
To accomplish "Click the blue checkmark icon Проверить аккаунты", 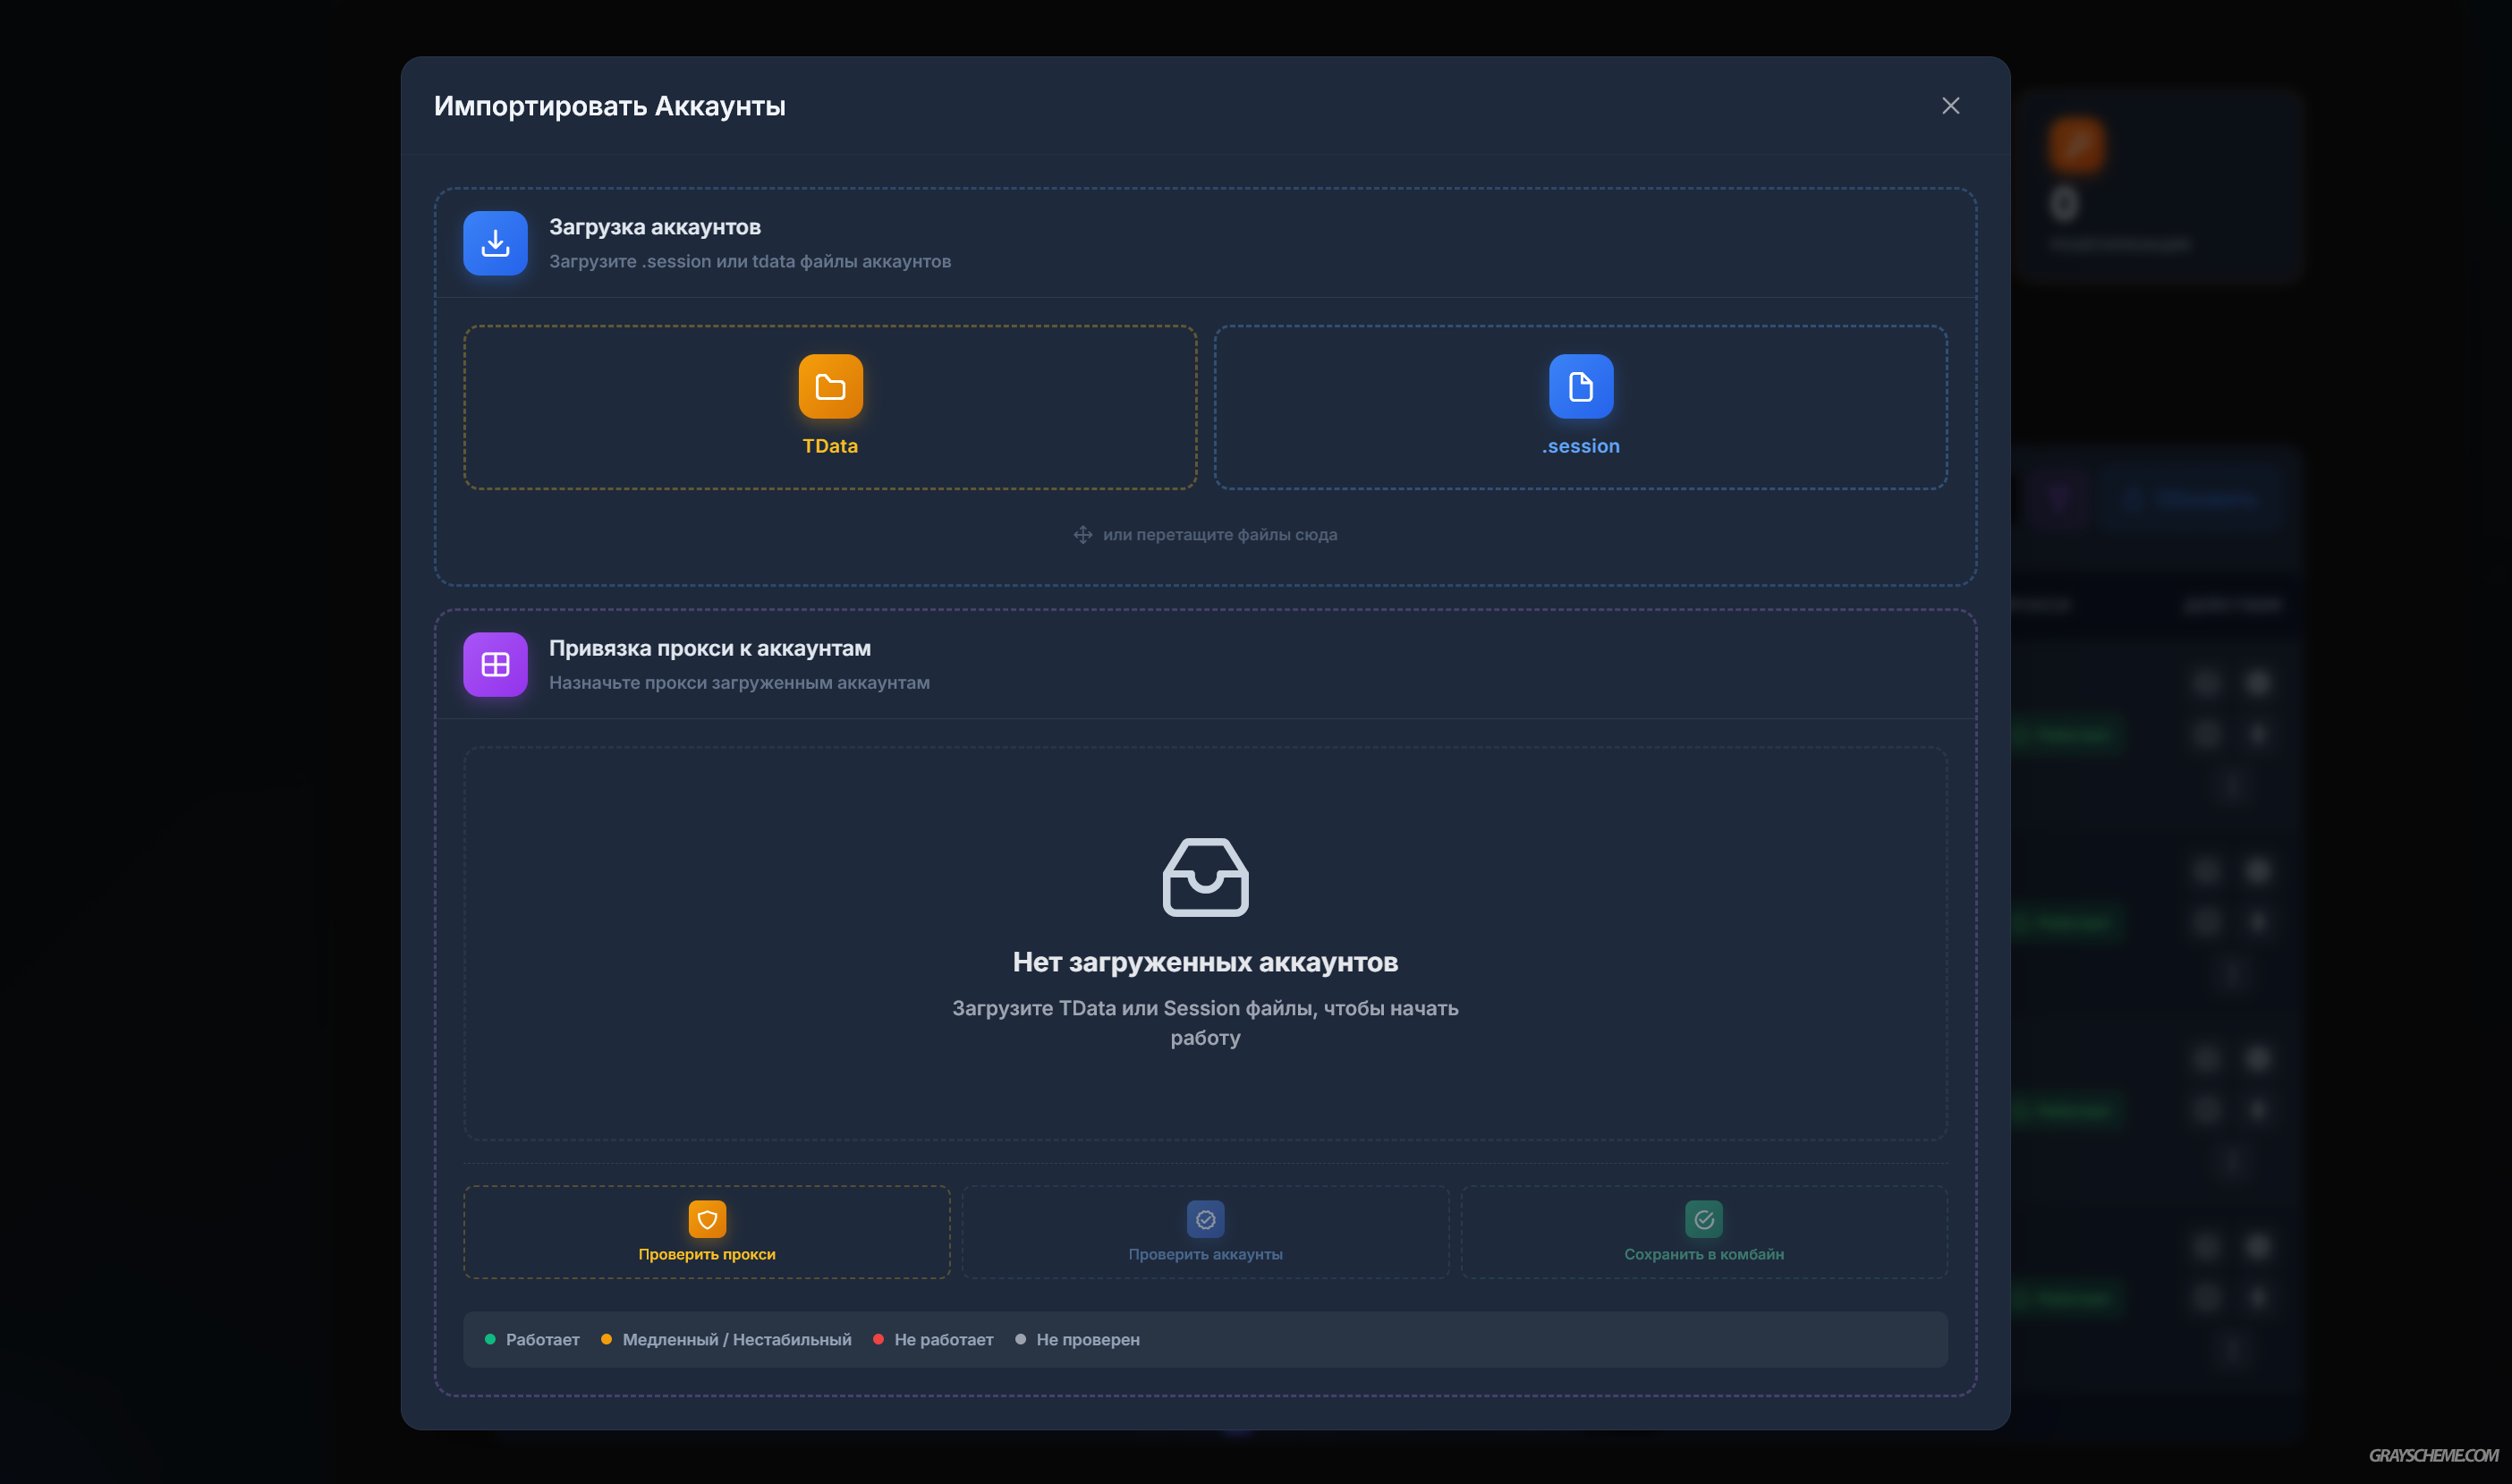I will tap(1205, 1219).
